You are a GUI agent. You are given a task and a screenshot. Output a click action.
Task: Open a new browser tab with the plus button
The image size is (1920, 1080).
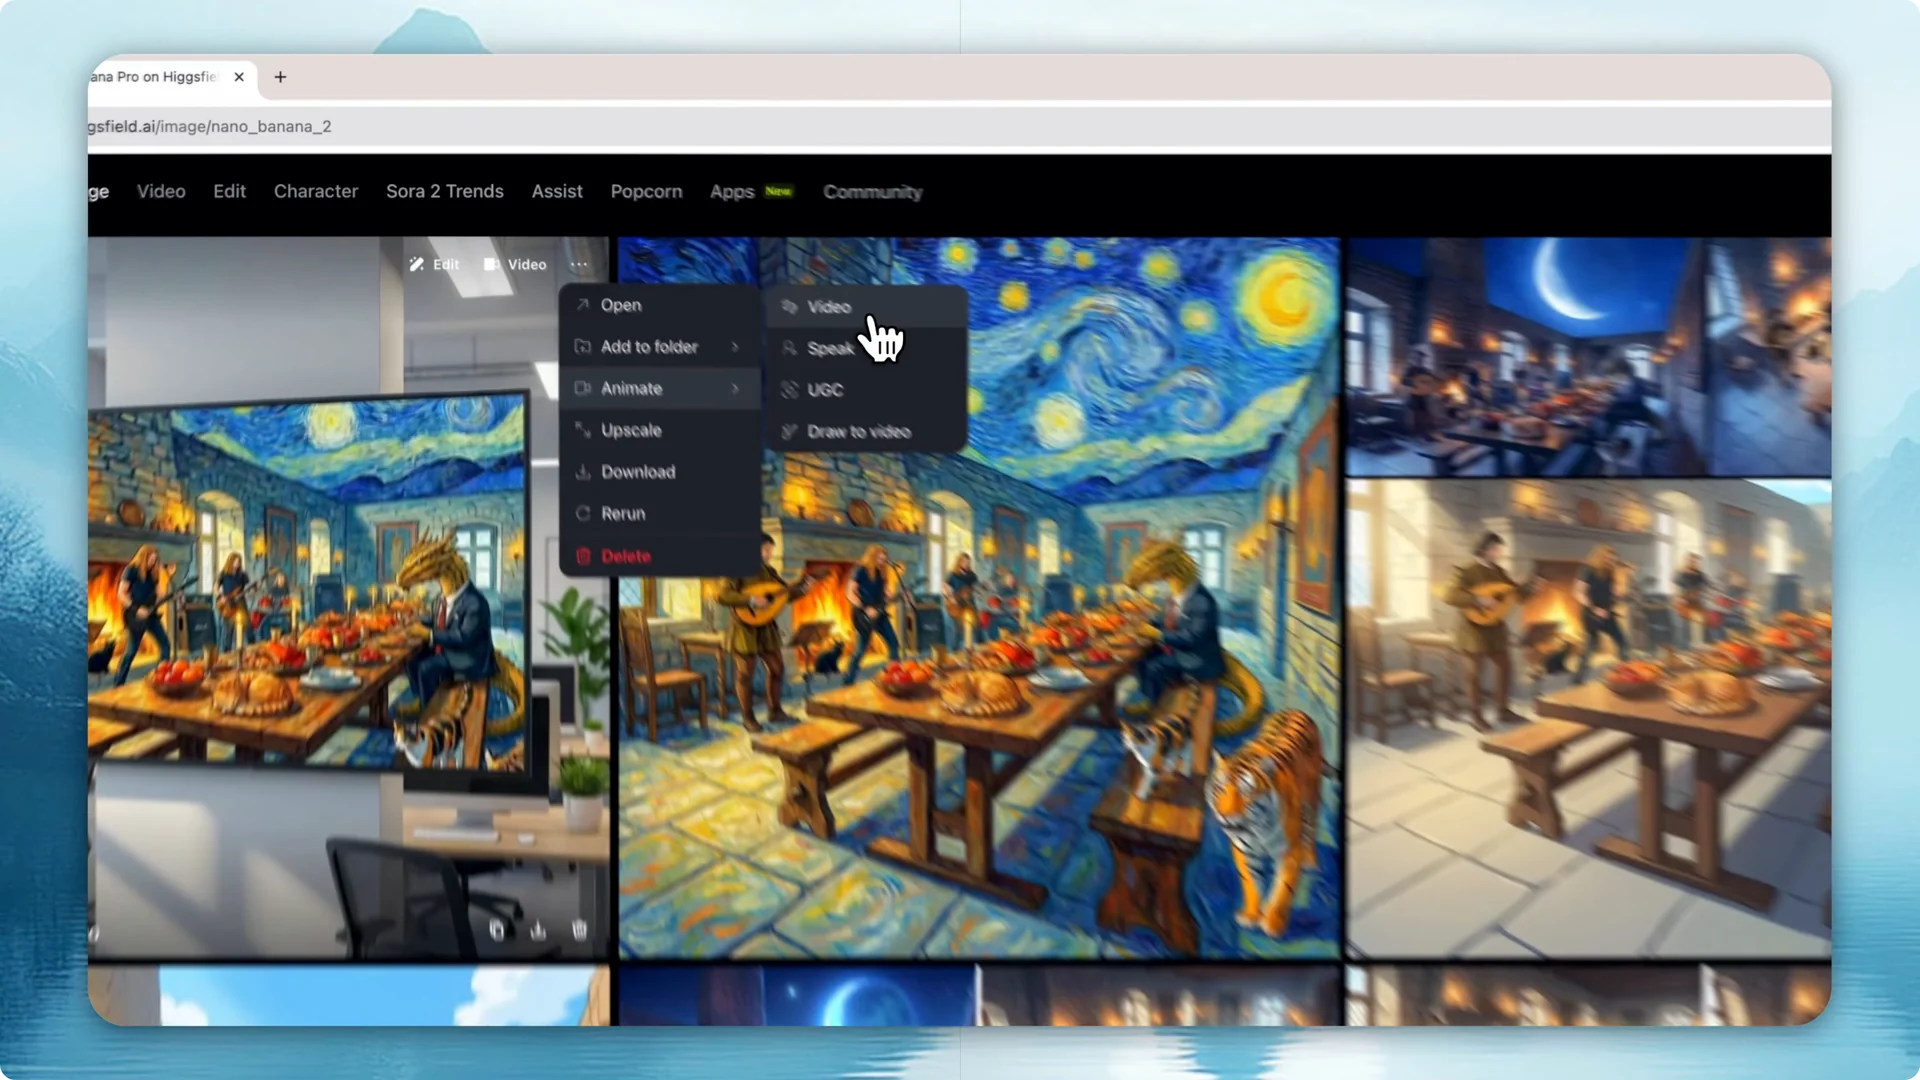[x=280, y=77]
